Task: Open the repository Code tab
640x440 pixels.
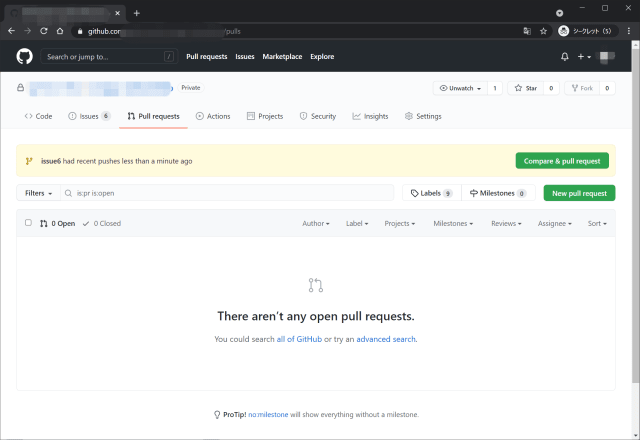Action: (x=38, y=116)
